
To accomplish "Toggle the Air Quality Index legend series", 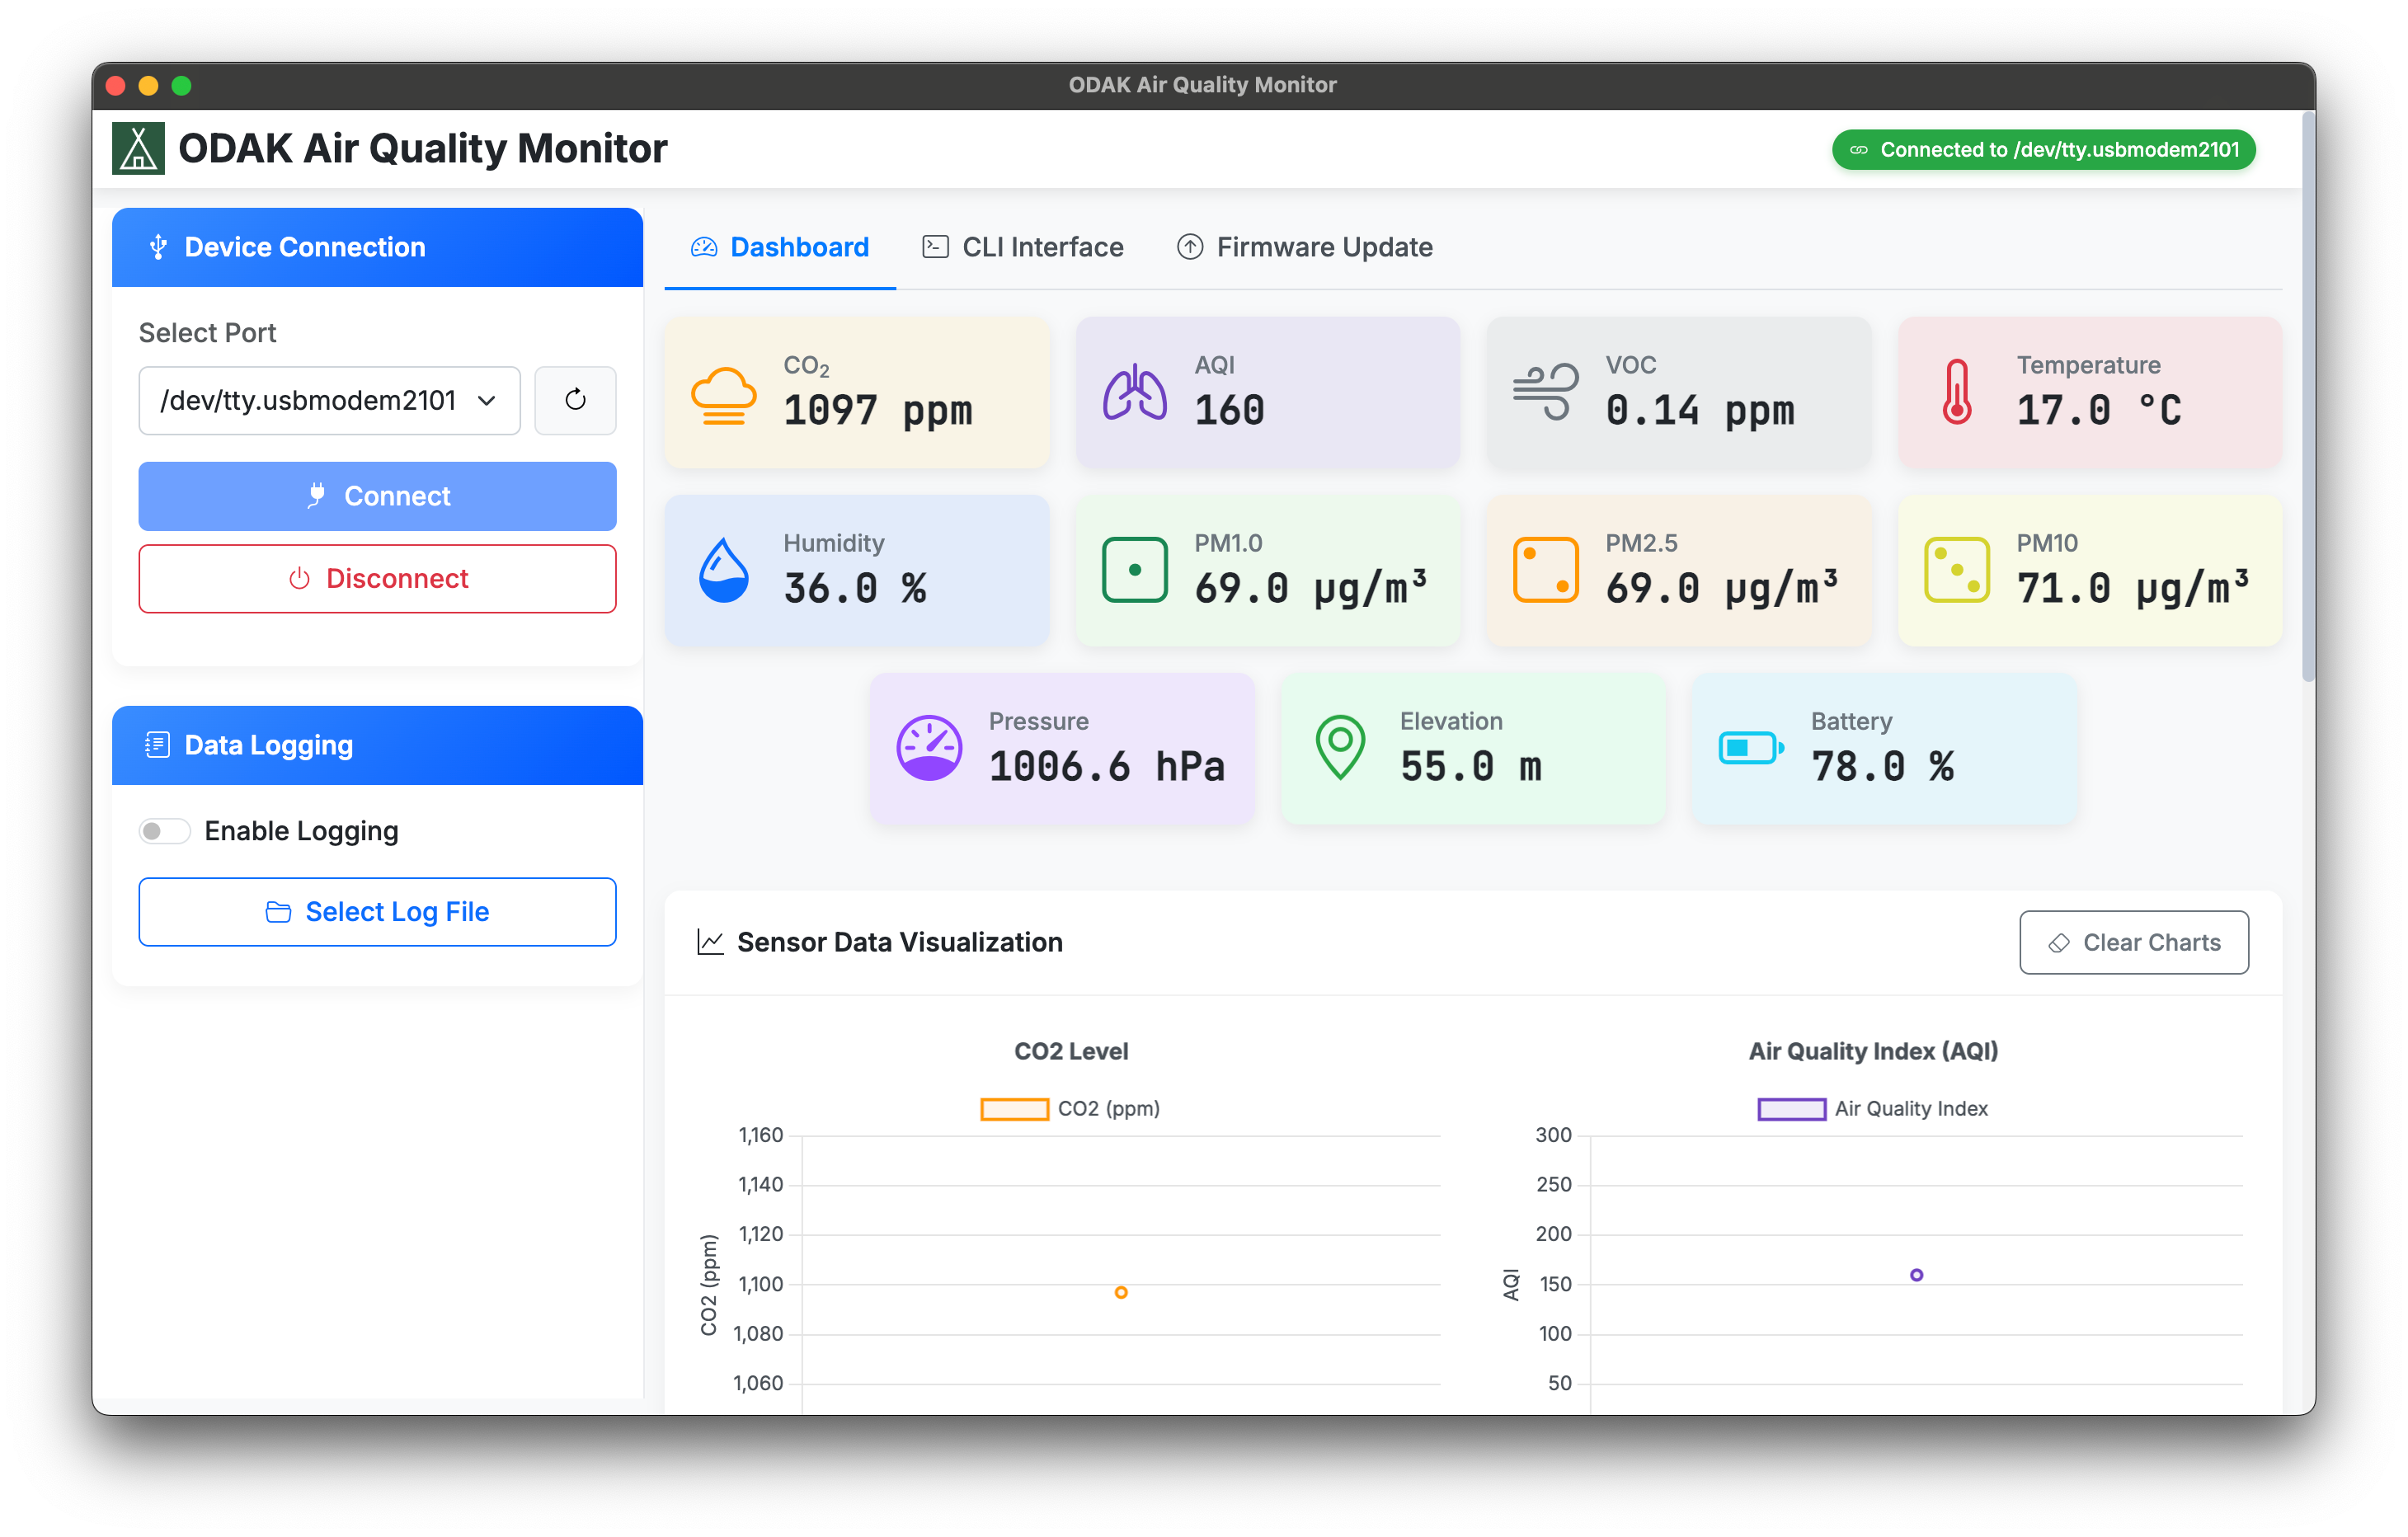I will point(1872,1108).
